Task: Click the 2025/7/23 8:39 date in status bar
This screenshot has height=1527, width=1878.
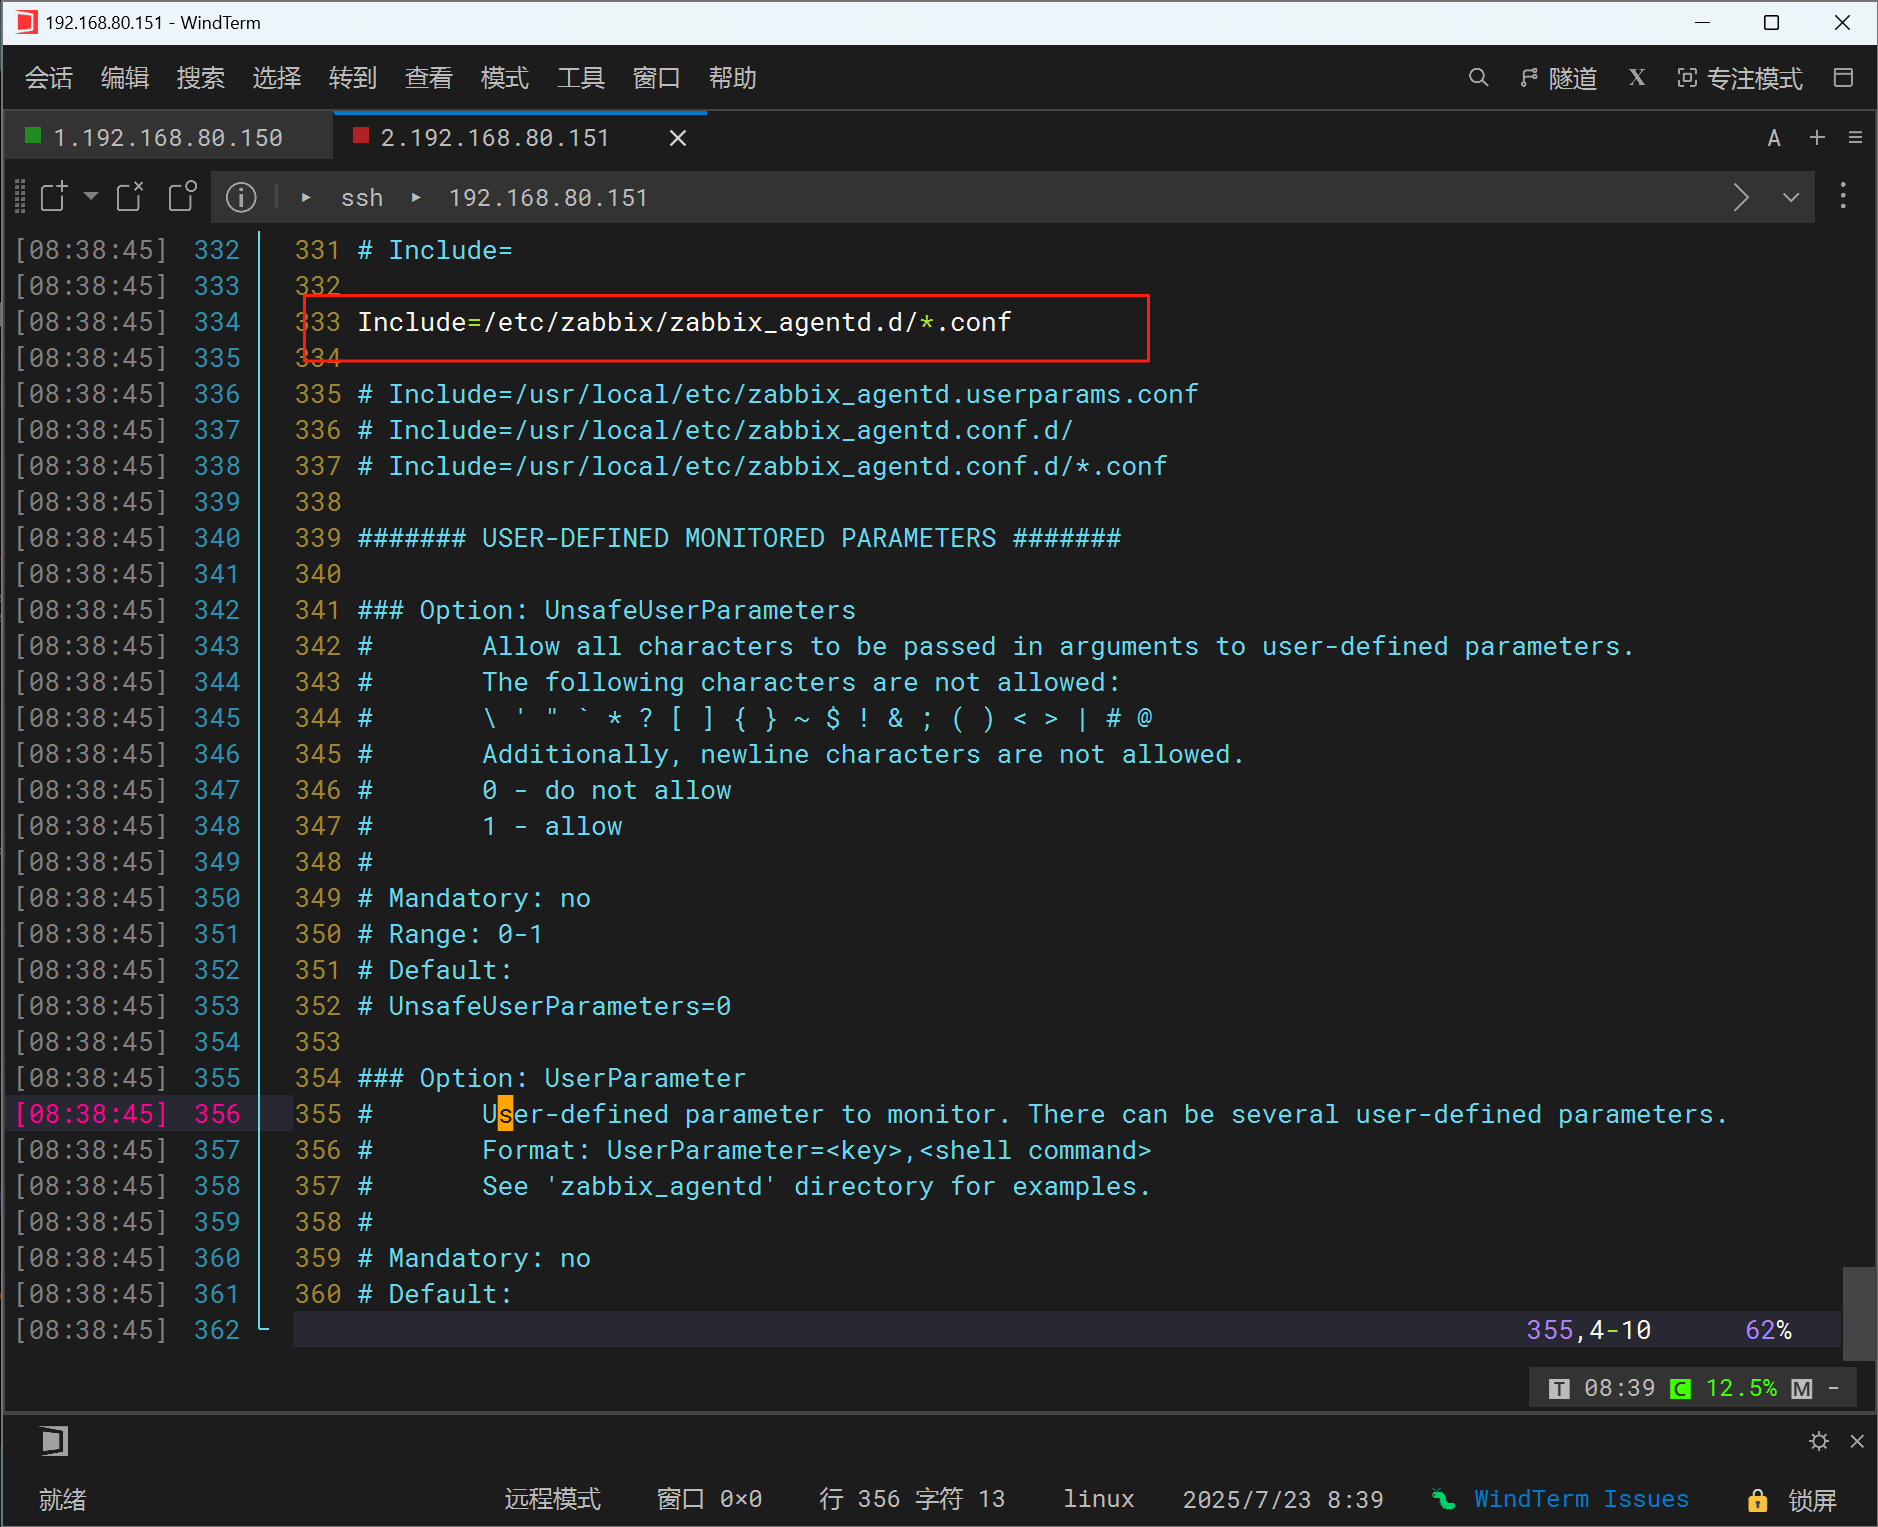Action: 1283,1499
